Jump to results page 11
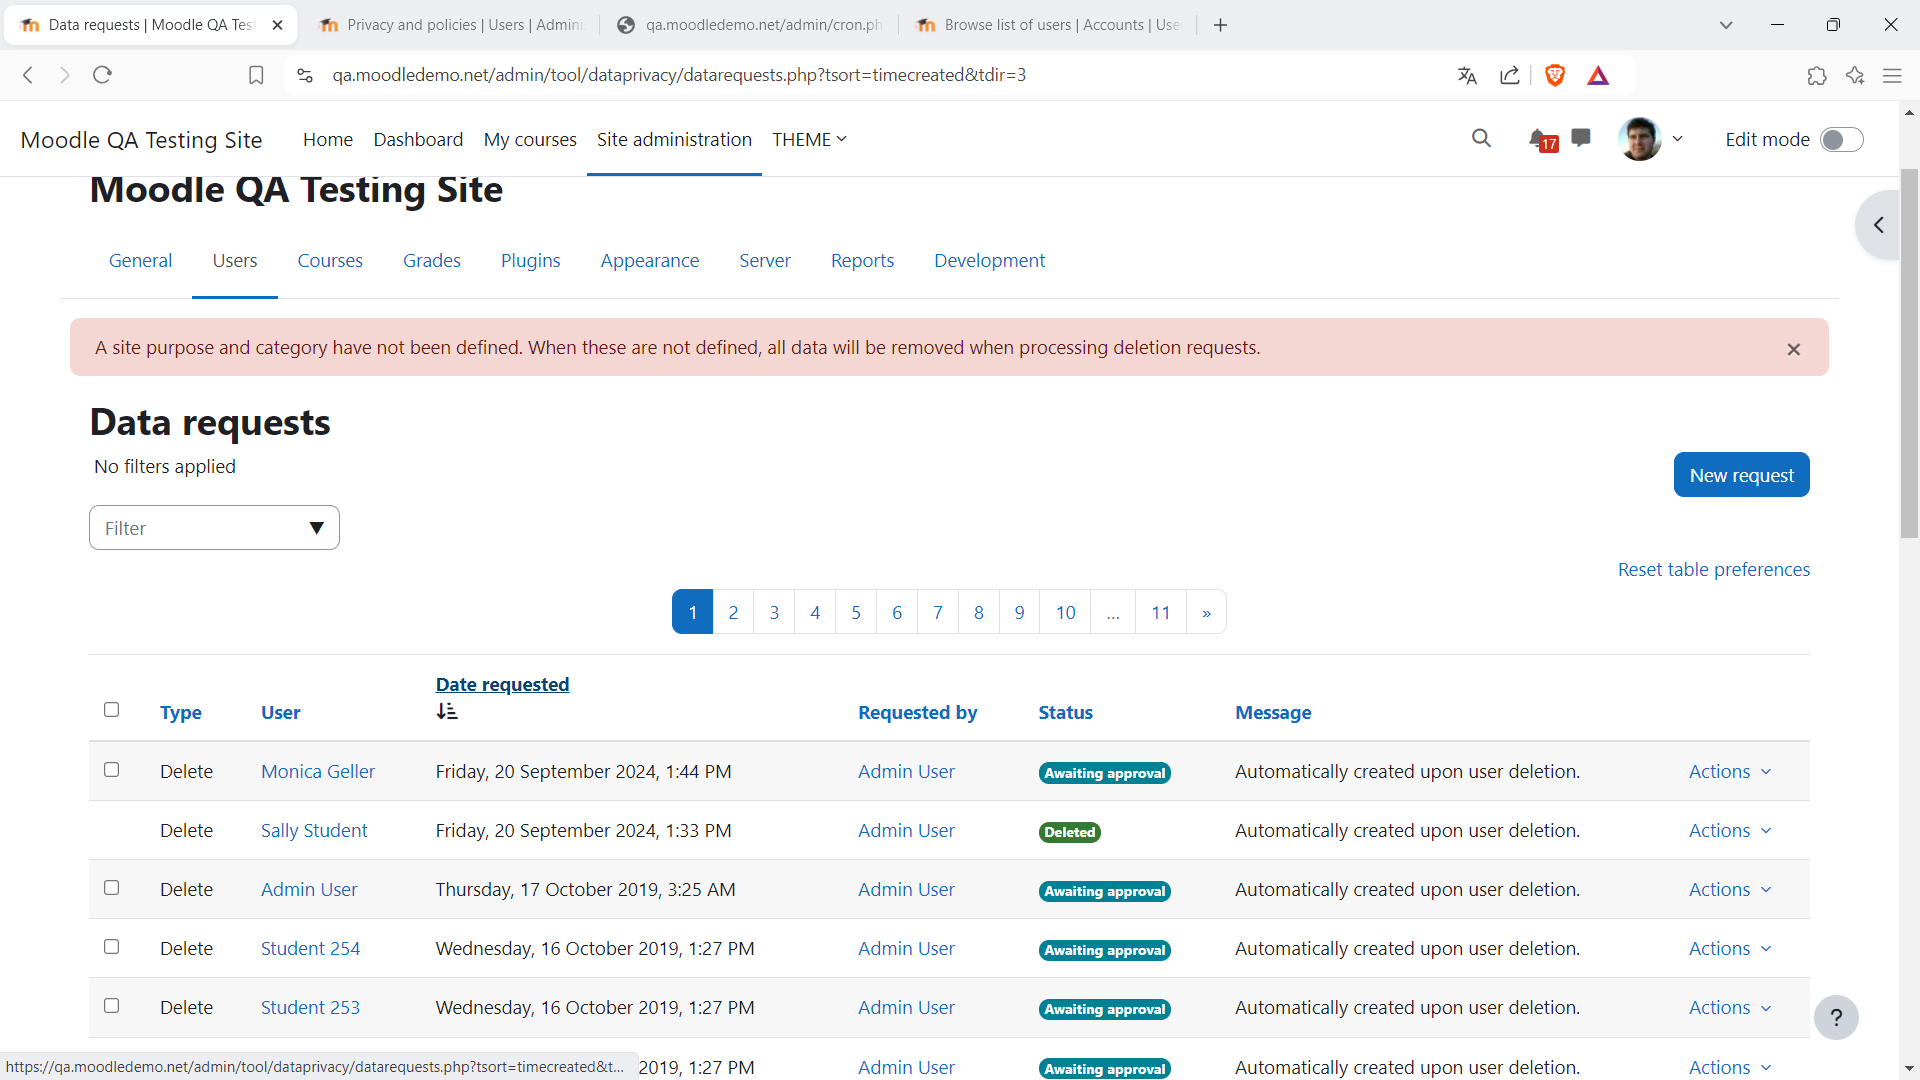Screen dimensions: 1920x1080 pyautogui.click(x=1160, y=612)
